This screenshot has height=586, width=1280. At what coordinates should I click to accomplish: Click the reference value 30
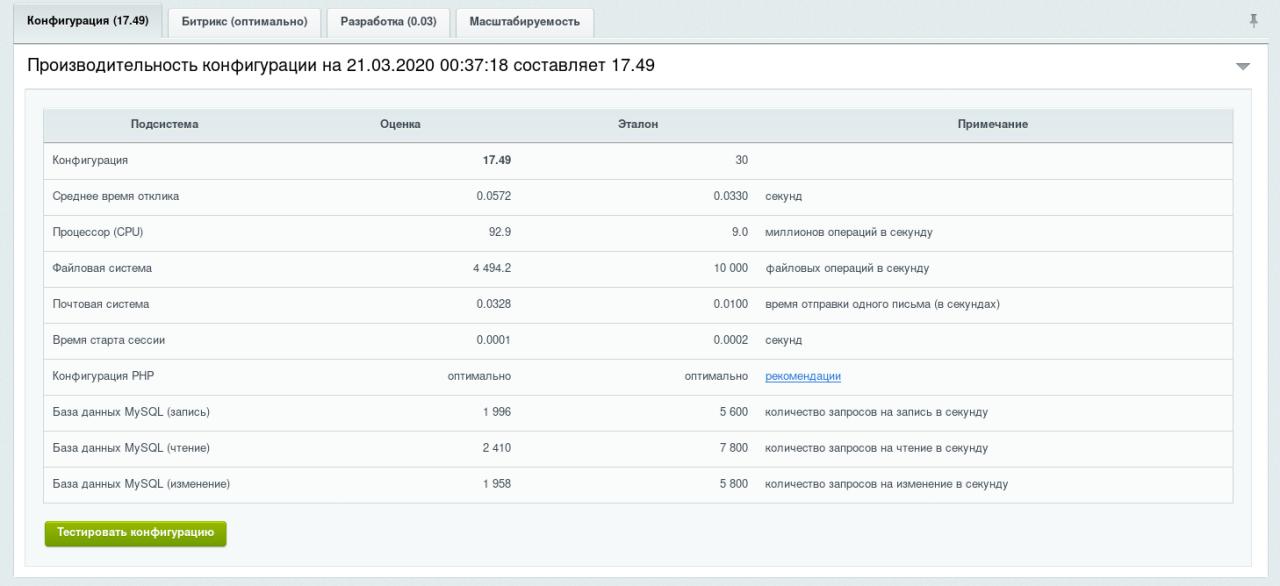point(741,160)
